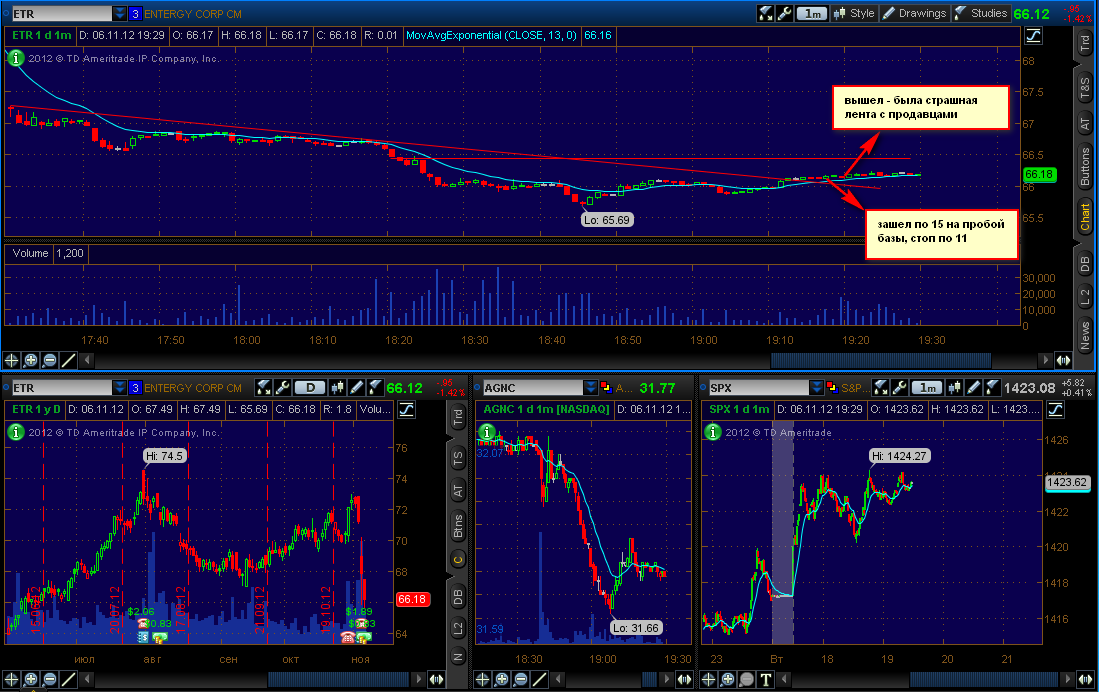Toggle the expand width icon under AGNC chart
This screenshot has width=1099, height=692.
click(683, 679)
